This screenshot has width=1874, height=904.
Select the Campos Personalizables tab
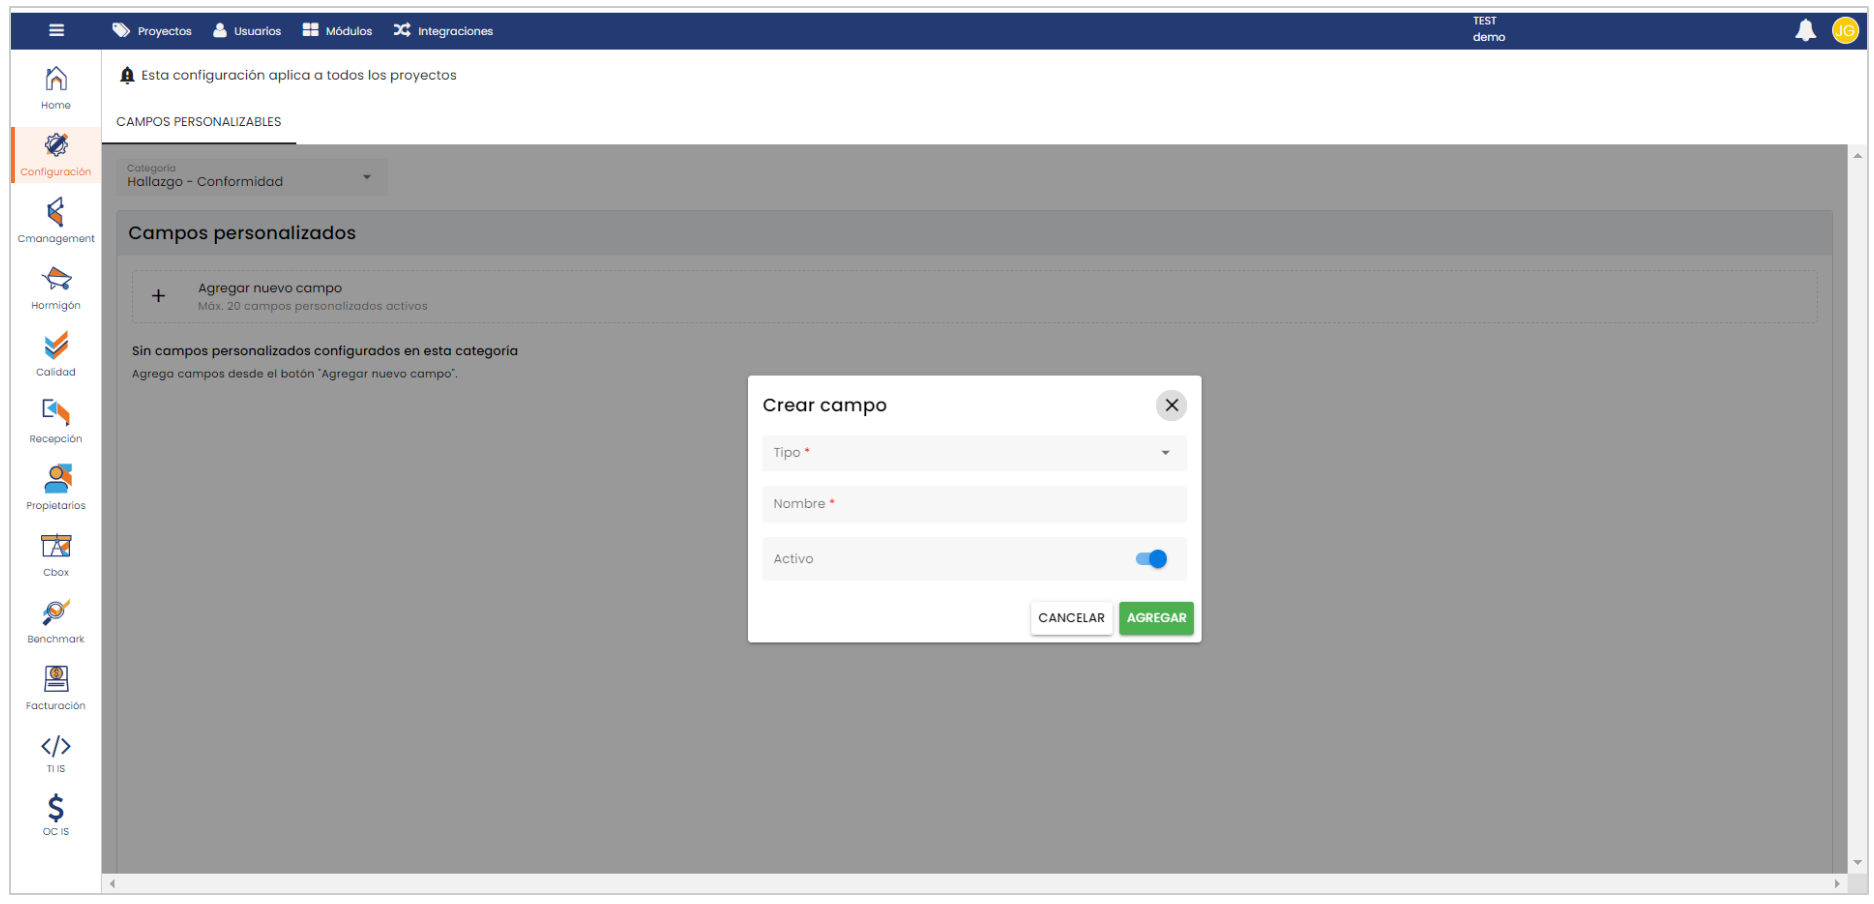[x=199, y=122]
